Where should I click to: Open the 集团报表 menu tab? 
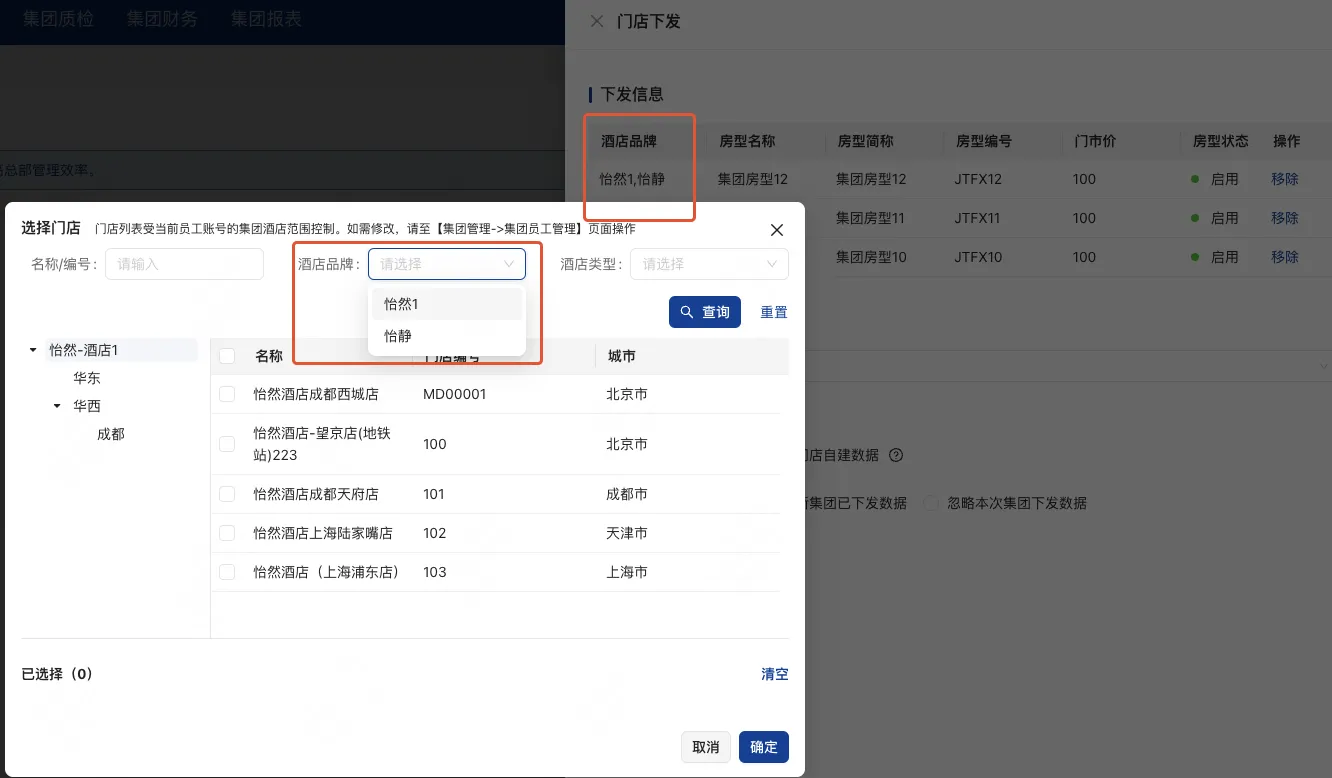click(x=266, y=19)
